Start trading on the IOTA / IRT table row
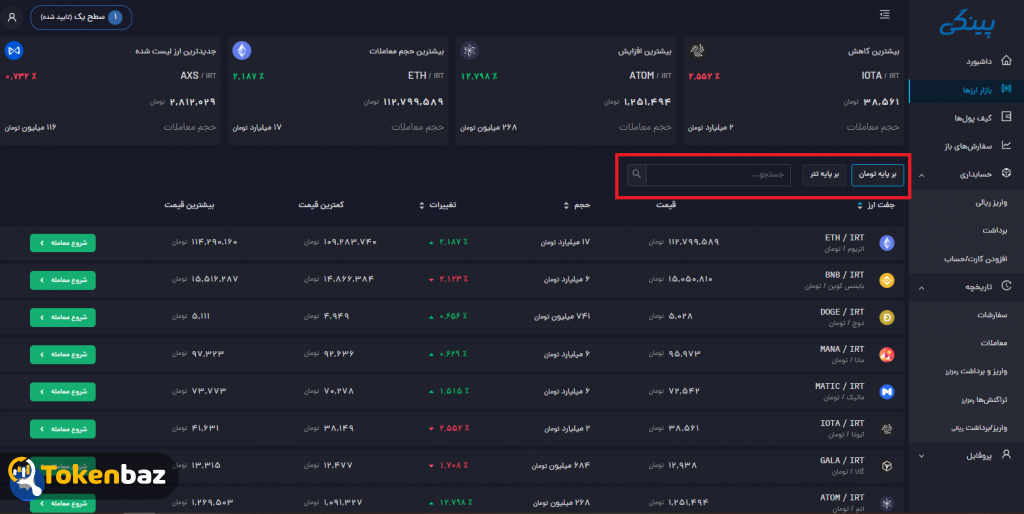 tap(63, 429)
